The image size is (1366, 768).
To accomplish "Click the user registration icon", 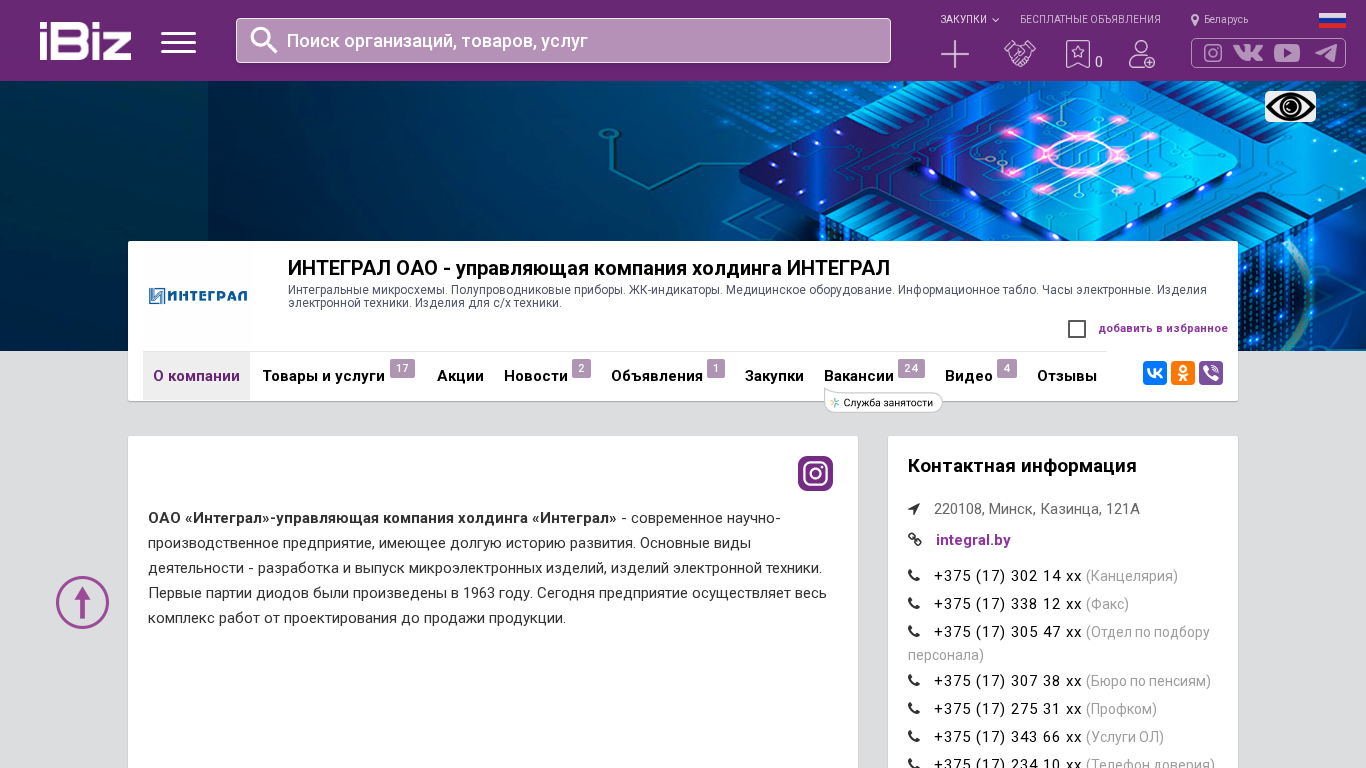I will pos(1142,54).
